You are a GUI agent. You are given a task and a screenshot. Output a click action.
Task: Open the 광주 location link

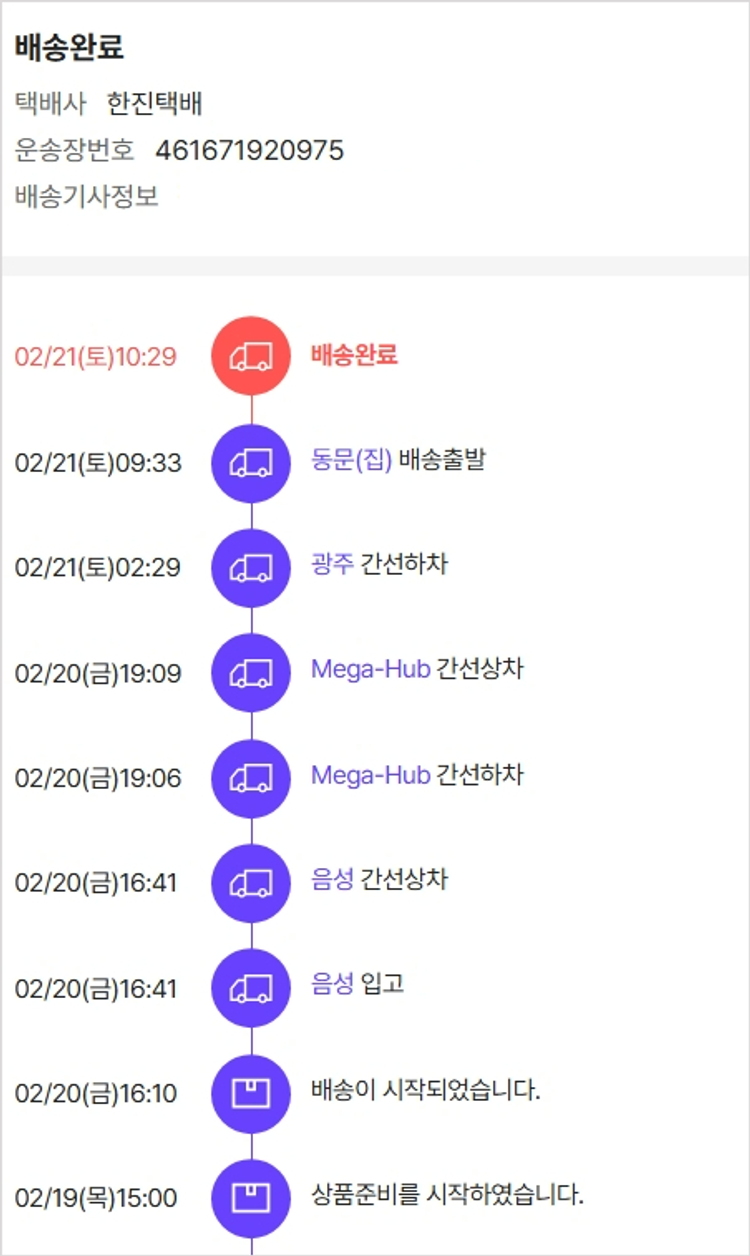[x=332, y=565]
